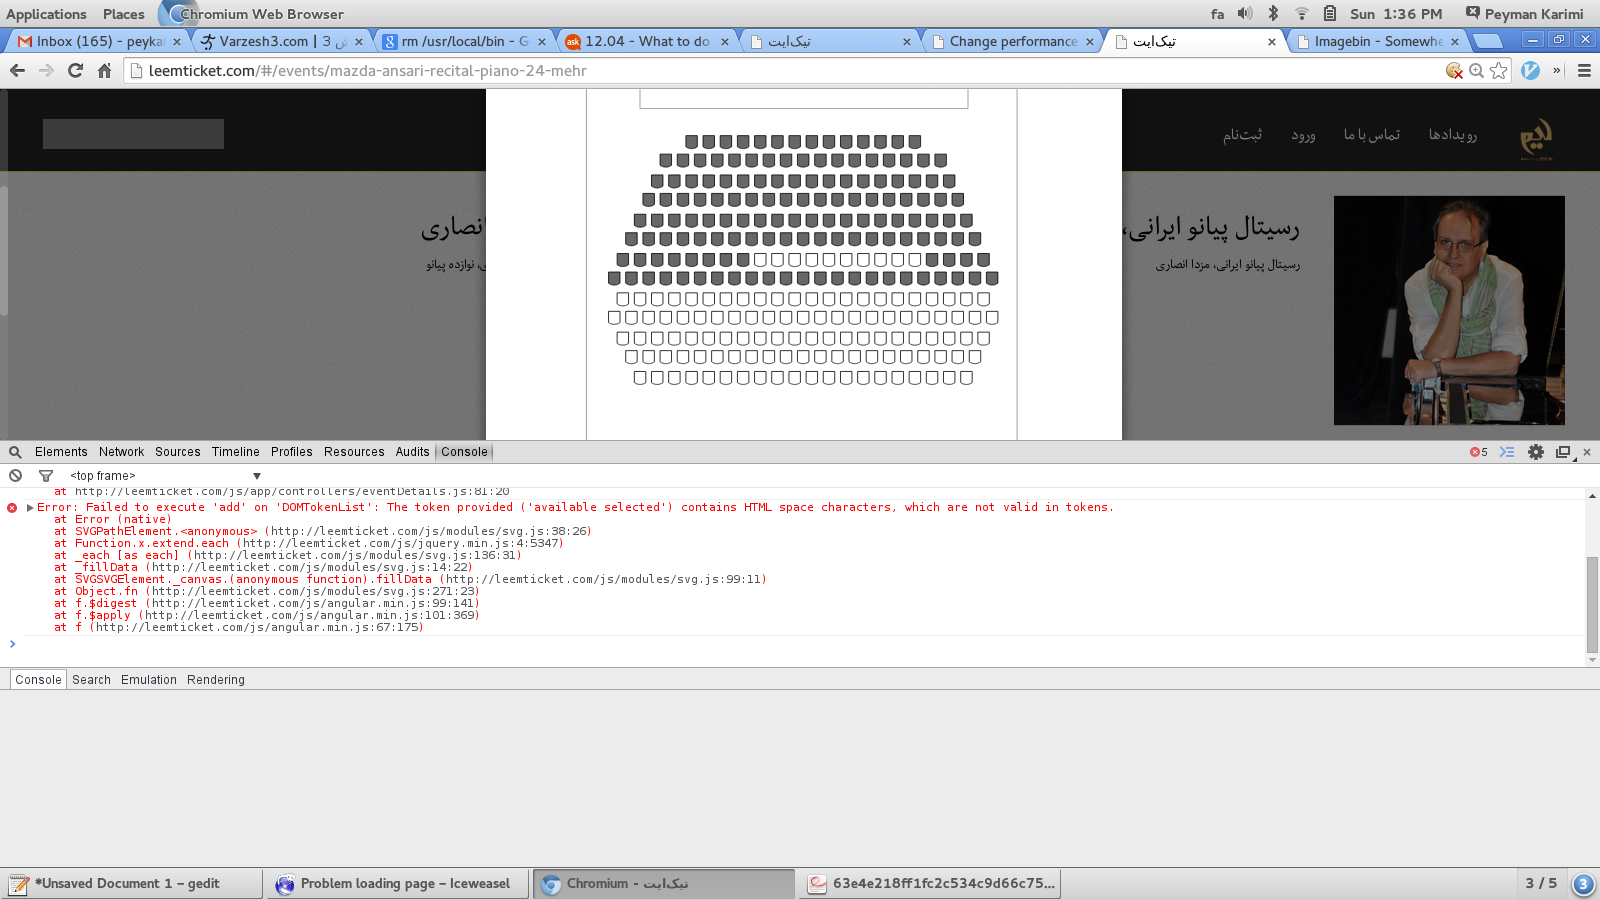Viewport: 1600px width, 900px height.
Task: Open the jquery.min.js:4:5347 source link
Action: (x=402, y=544)
